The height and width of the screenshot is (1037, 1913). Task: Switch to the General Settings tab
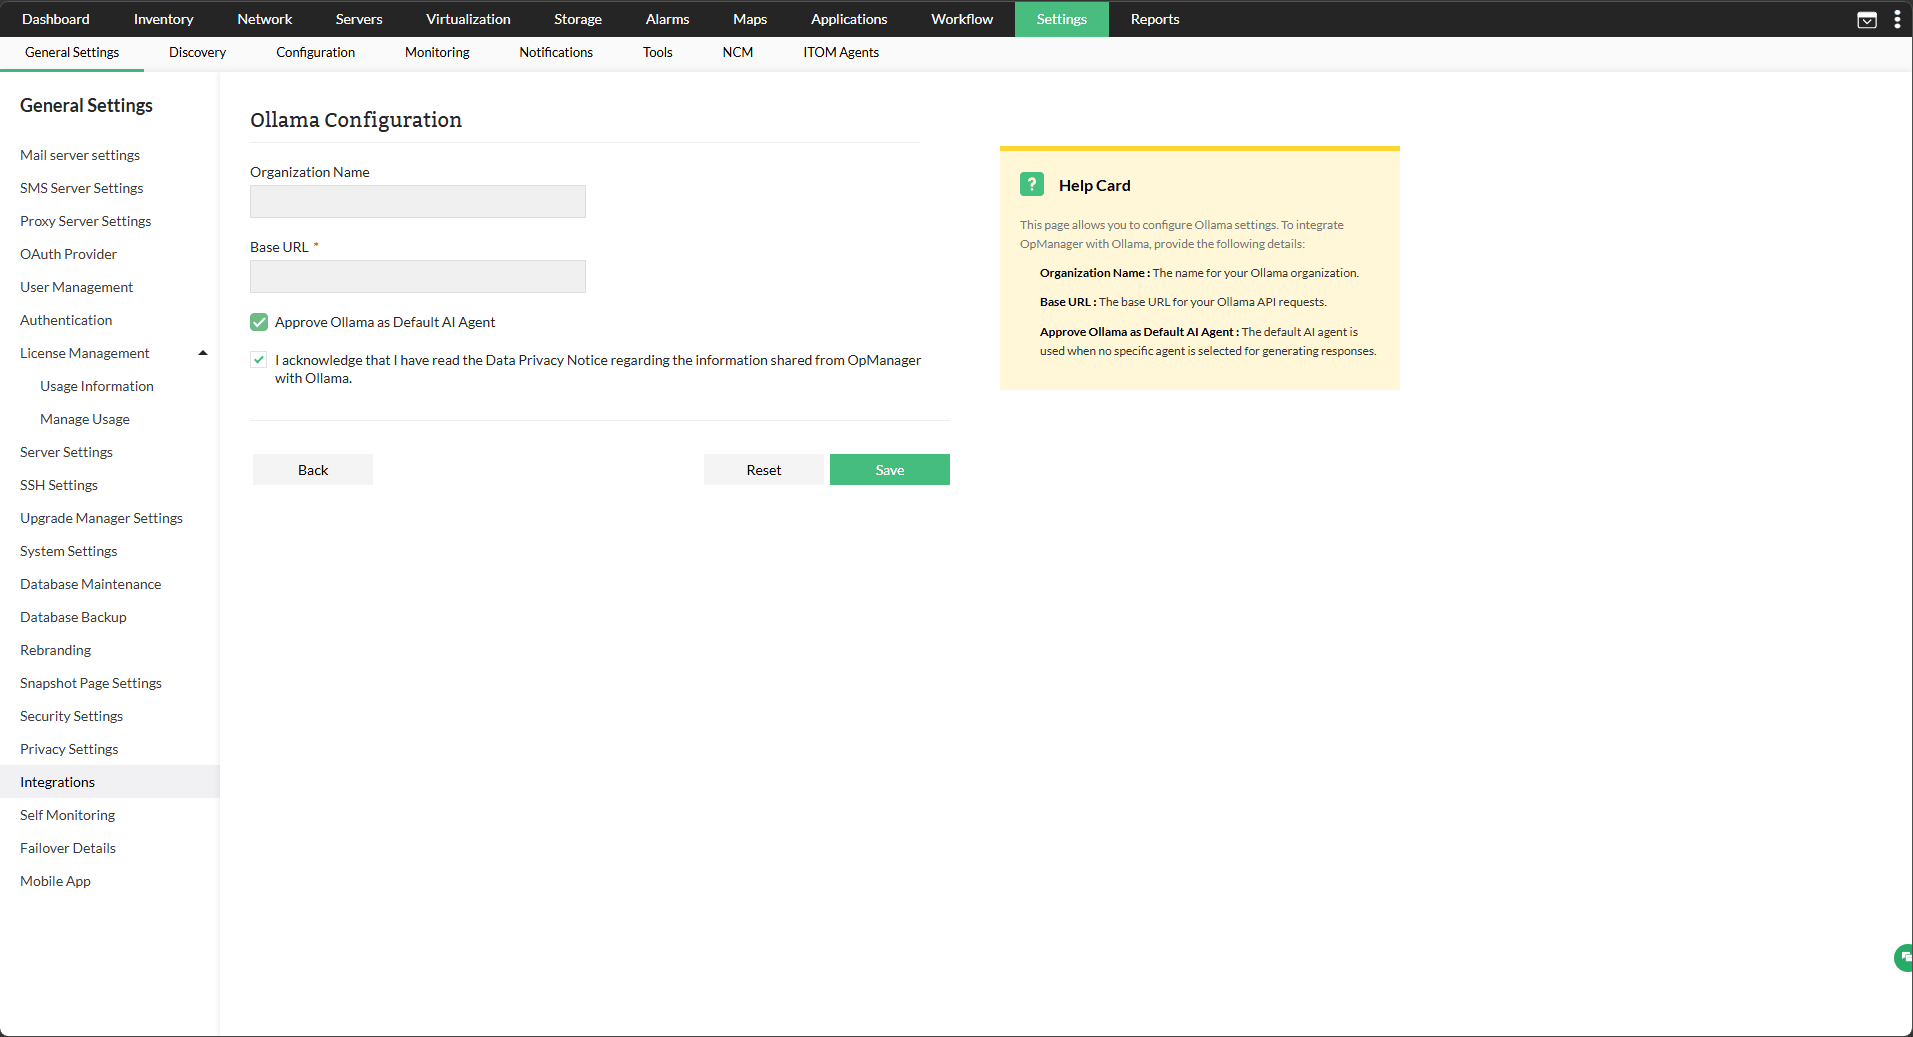pyautogui.click(x=72, y=52)
